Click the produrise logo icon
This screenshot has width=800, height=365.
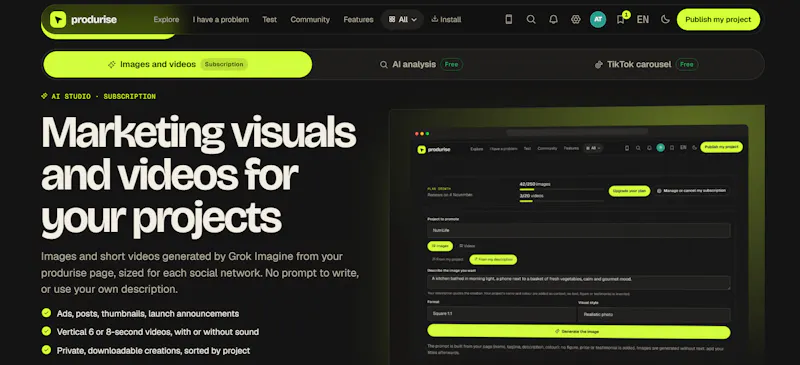click(x=58, y=20)
